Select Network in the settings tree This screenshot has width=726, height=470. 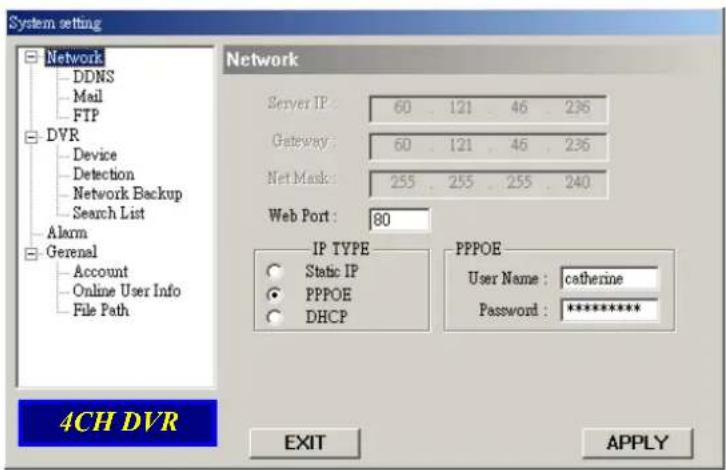[x=75, y=57]
